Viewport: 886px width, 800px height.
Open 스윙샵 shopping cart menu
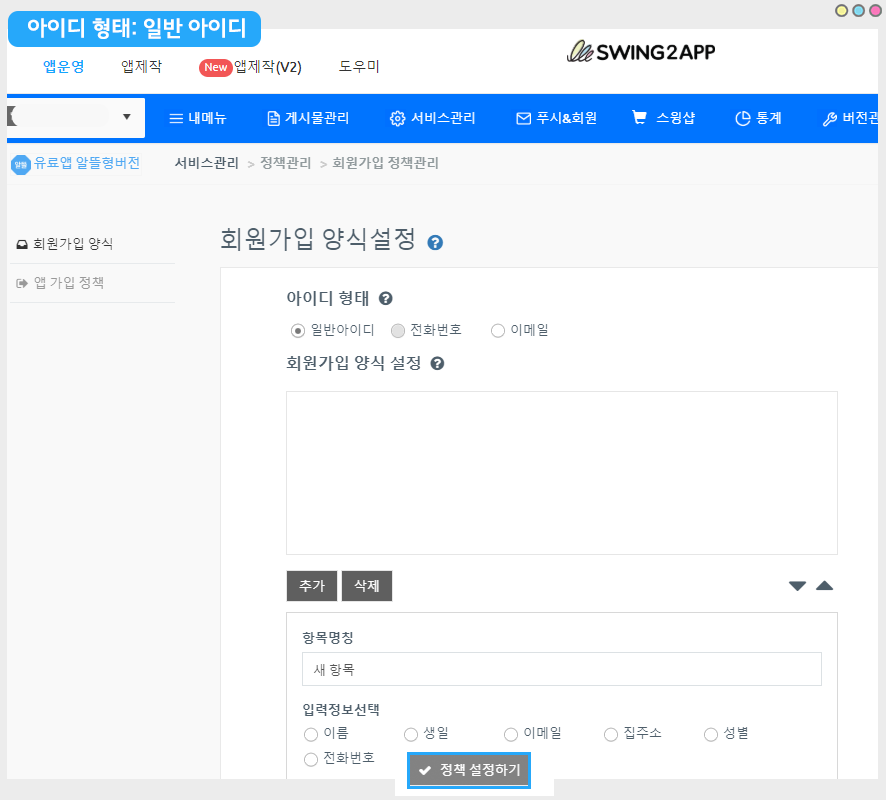point(663,118)
